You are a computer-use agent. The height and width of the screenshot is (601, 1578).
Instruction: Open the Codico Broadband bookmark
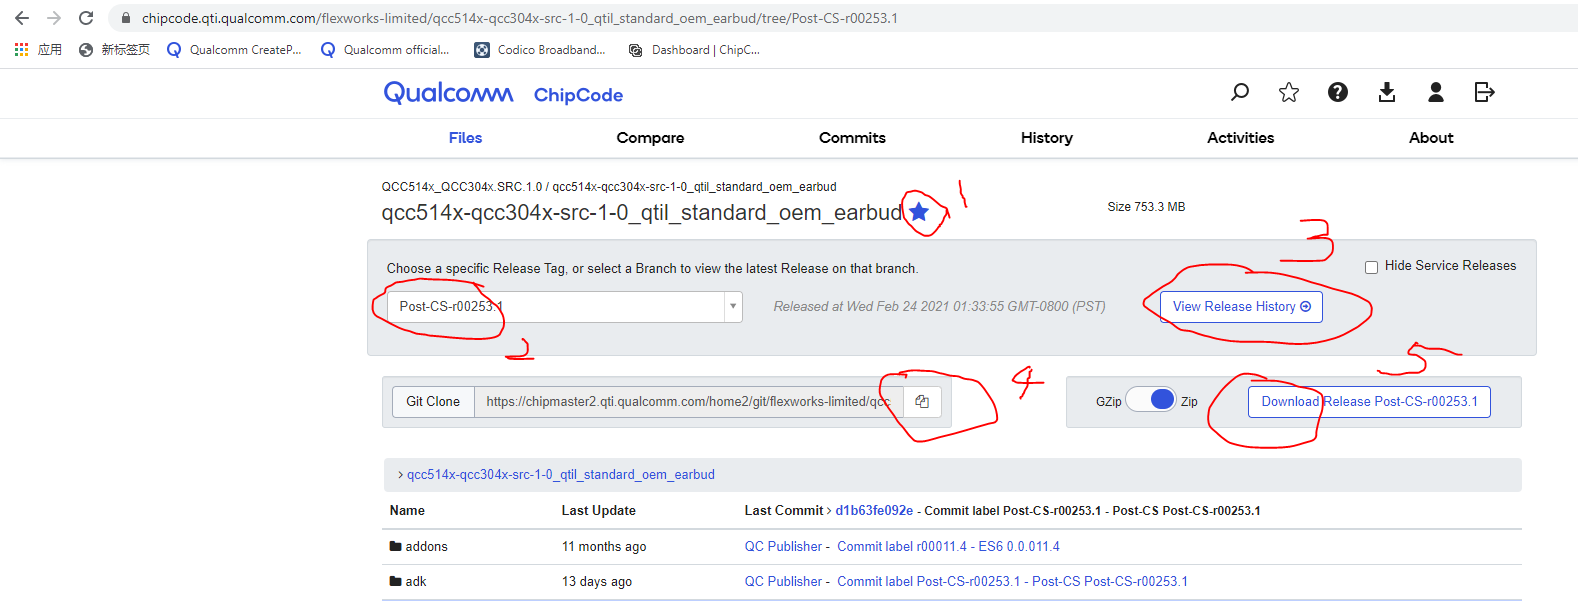point(540,49)
